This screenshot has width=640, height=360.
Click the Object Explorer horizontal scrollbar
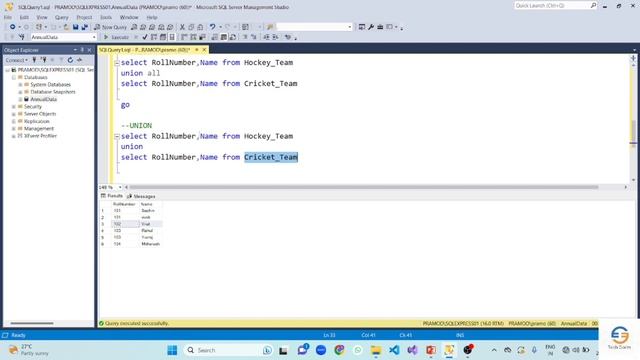[x=32, y=323]
